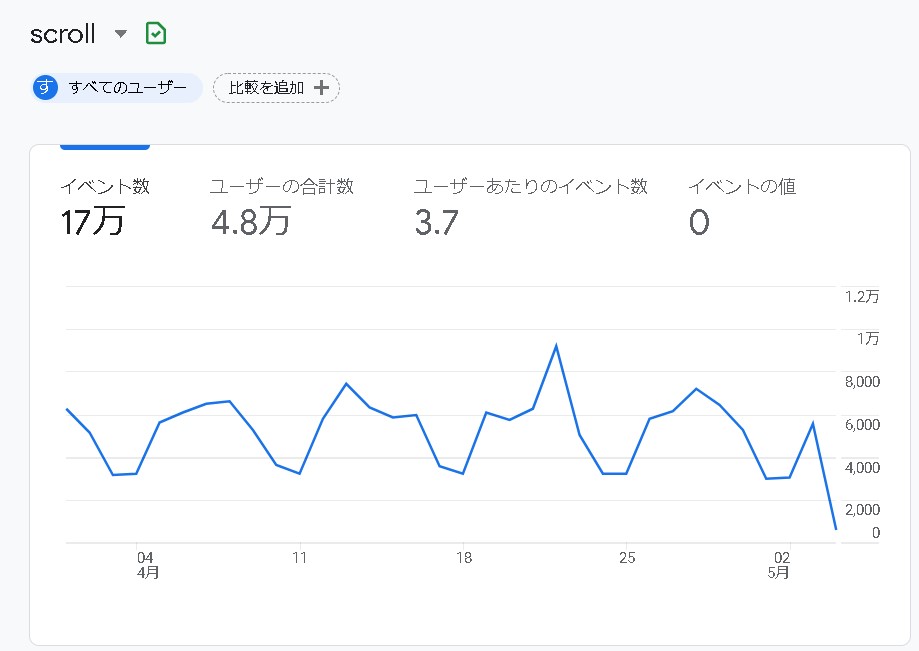The height and width of the screenshot is (651, 919).
Task: Click the scroll event title
Action: click(x=63, y=34)
